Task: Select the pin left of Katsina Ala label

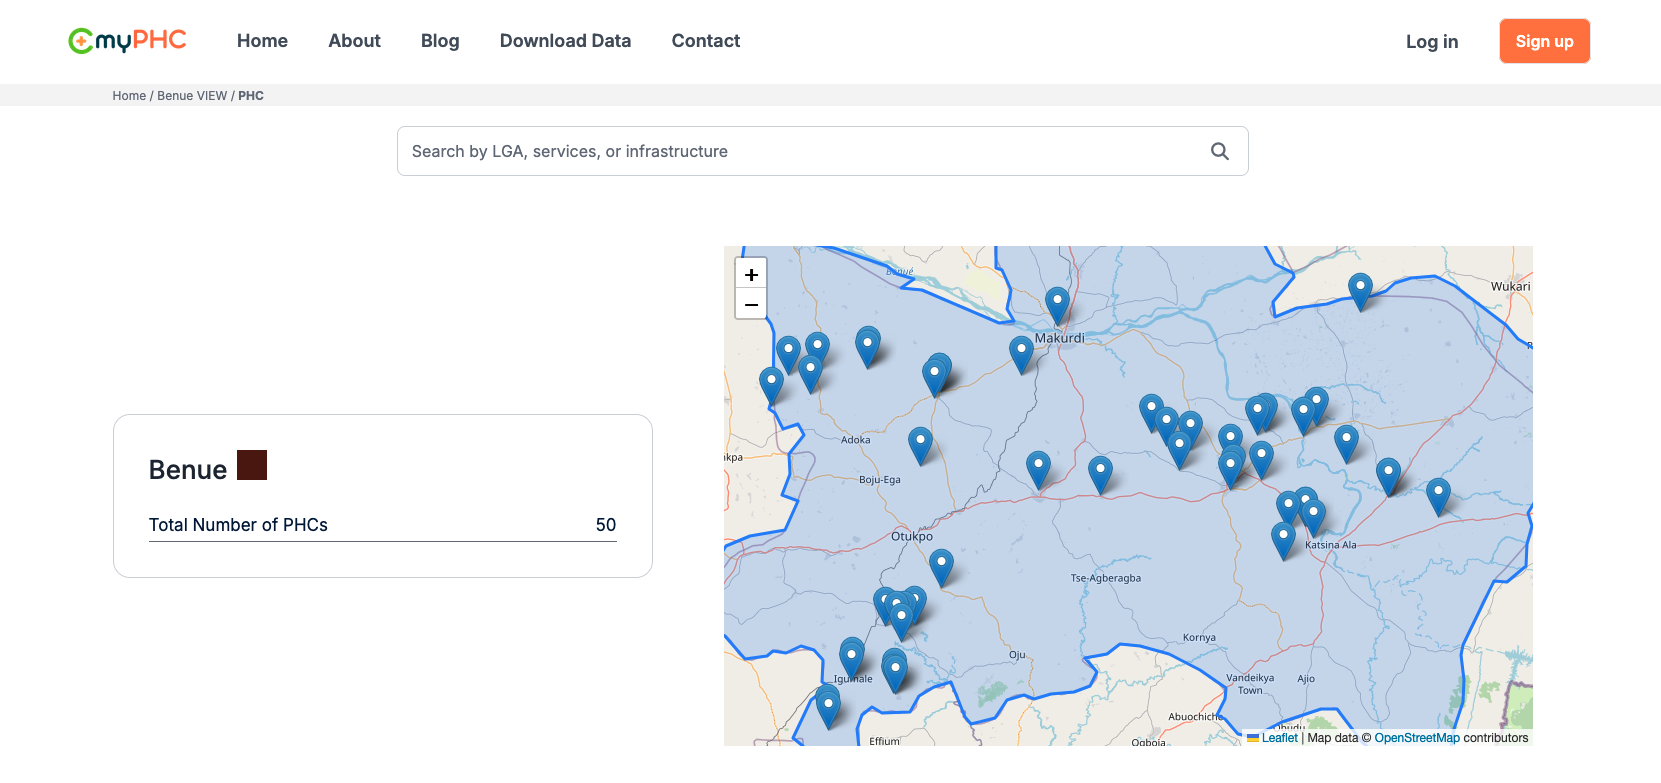Action: click(1283, 538)
